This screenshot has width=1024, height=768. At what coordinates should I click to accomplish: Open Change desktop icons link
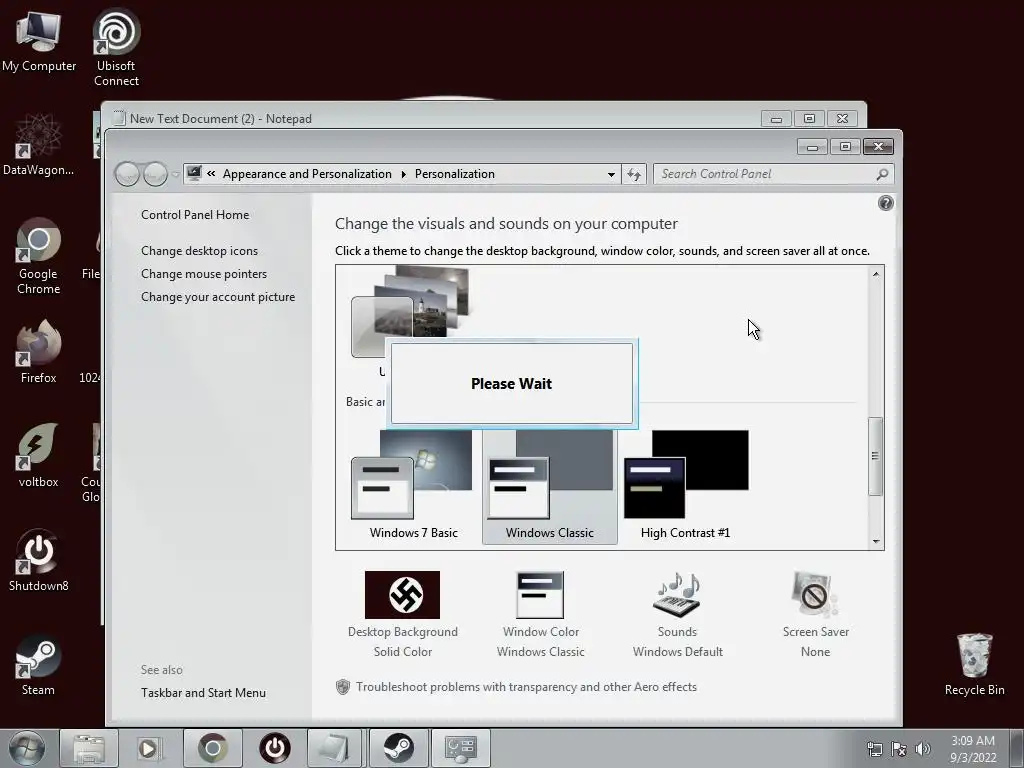pyautogui.click(x=199, y=251)
